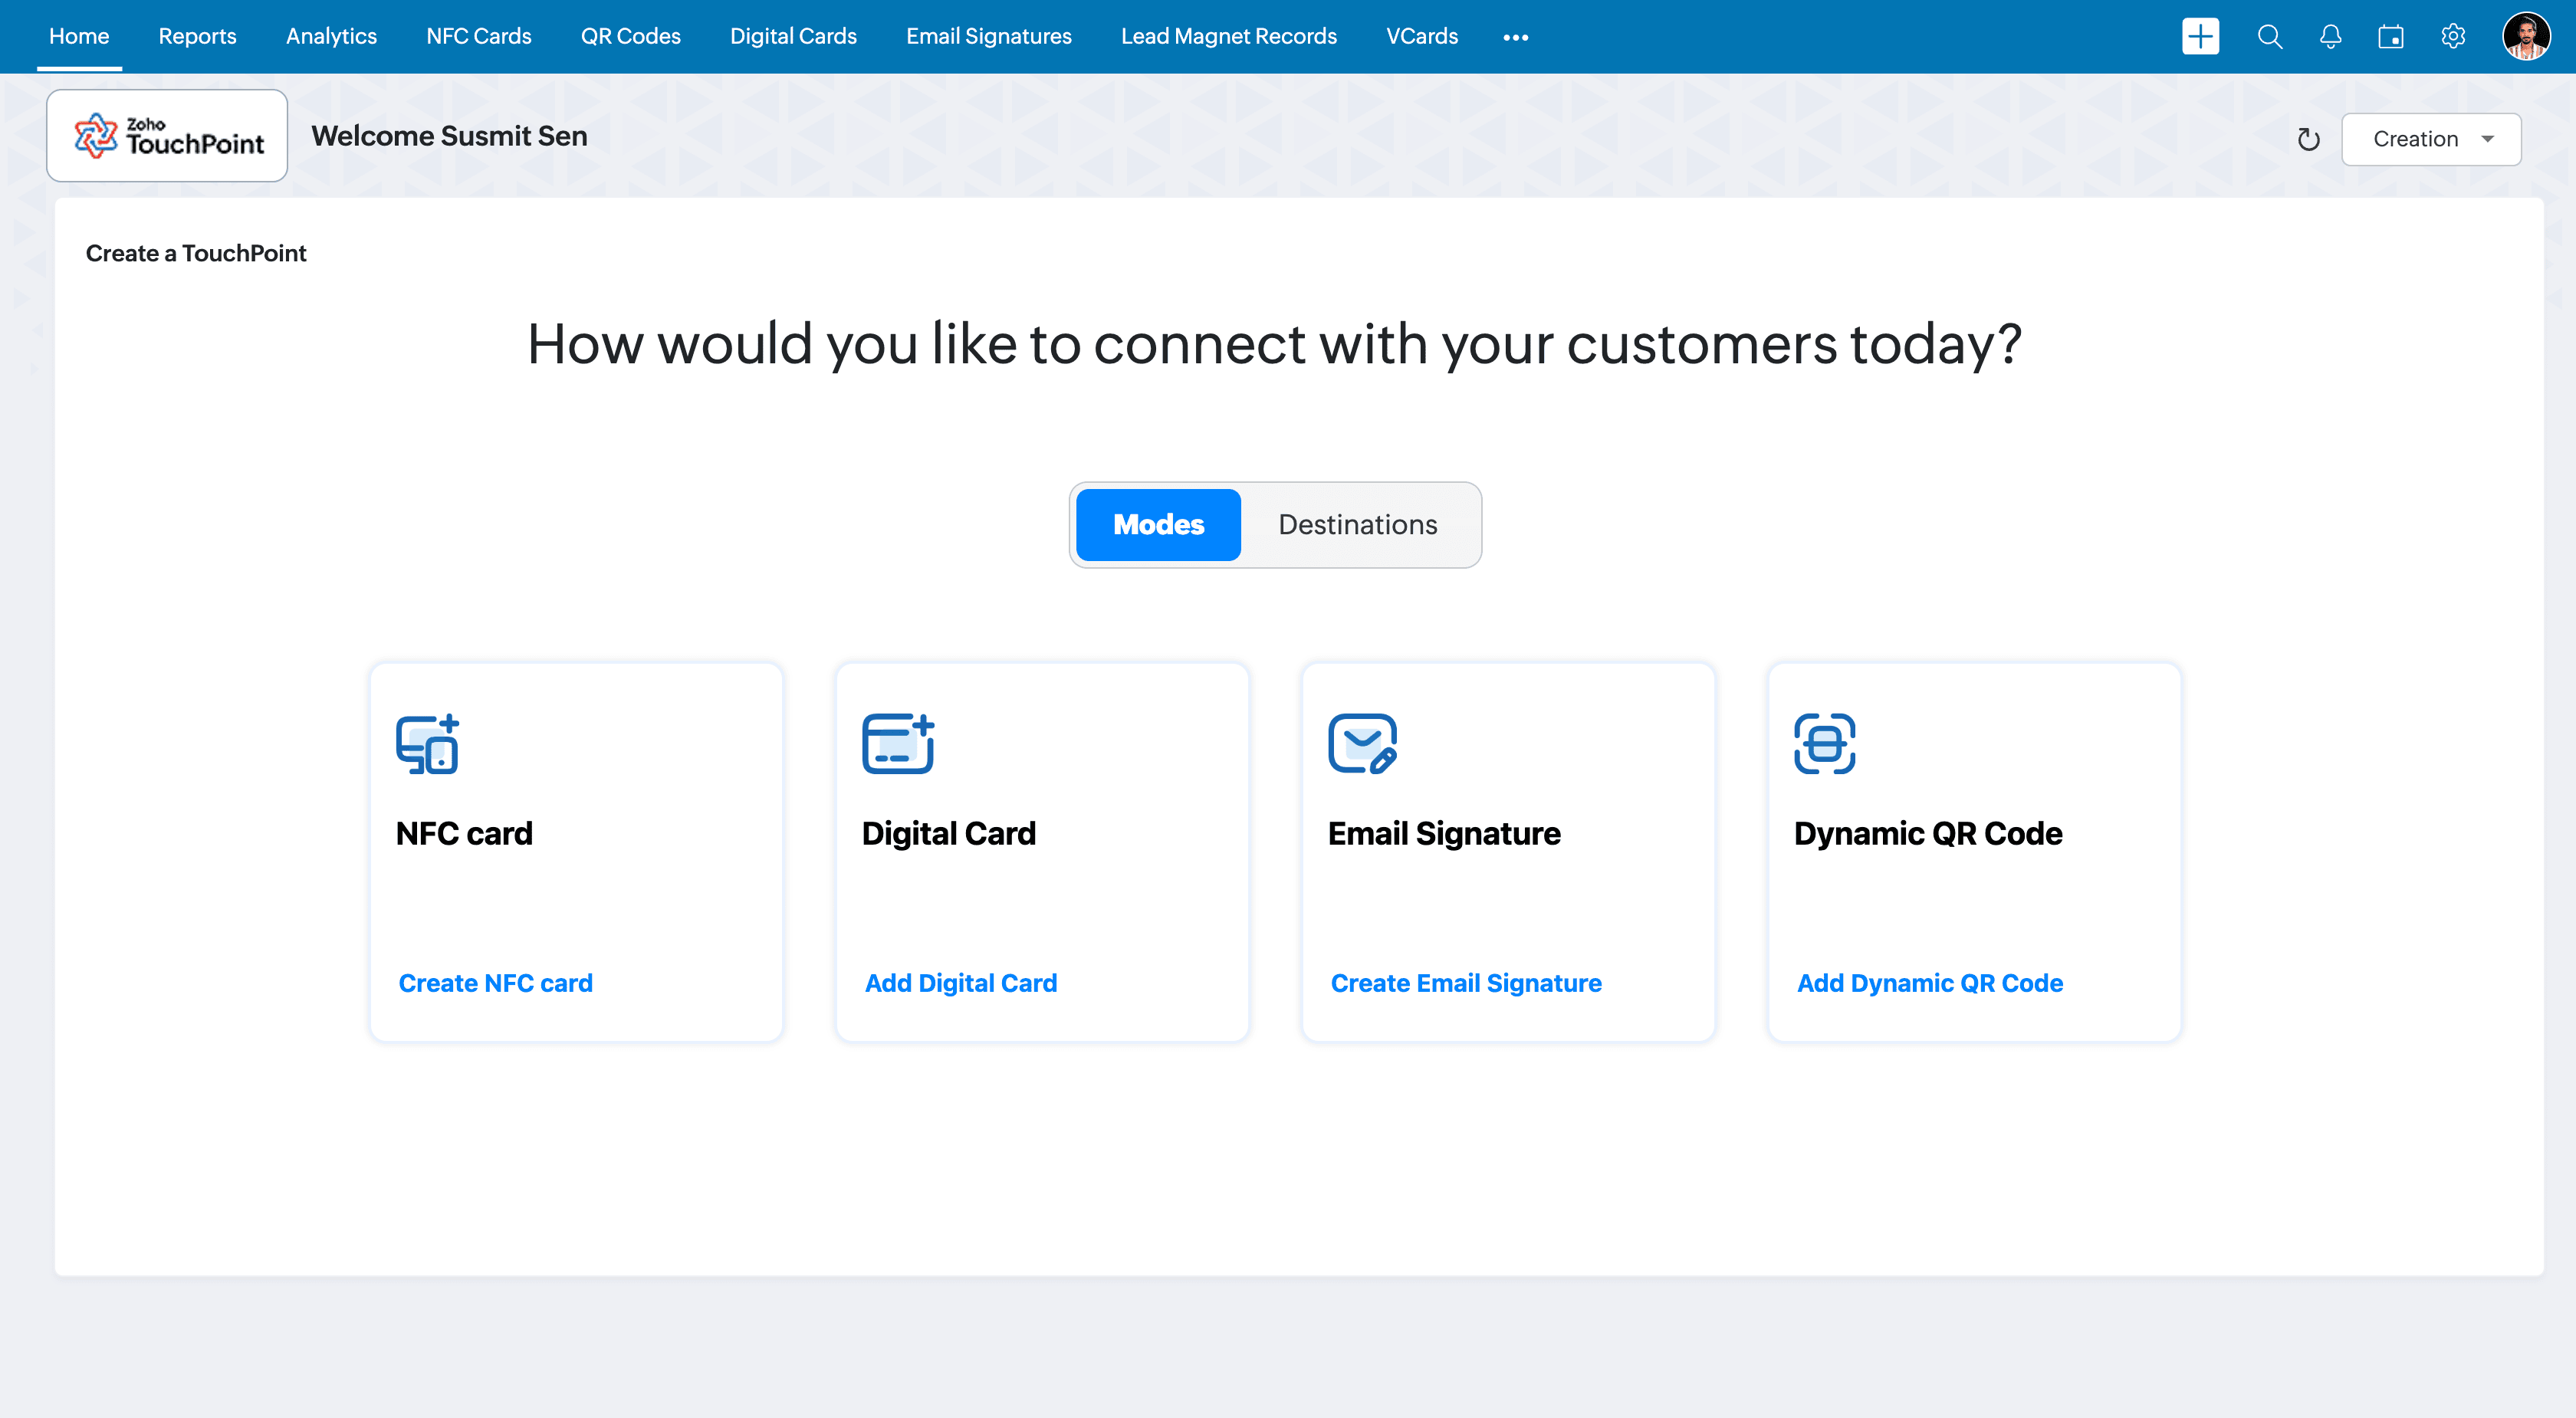The height and width of the screenshot is (1418, 2576).
Task: Open the Analytics tab
Action: tap(331, 37)
